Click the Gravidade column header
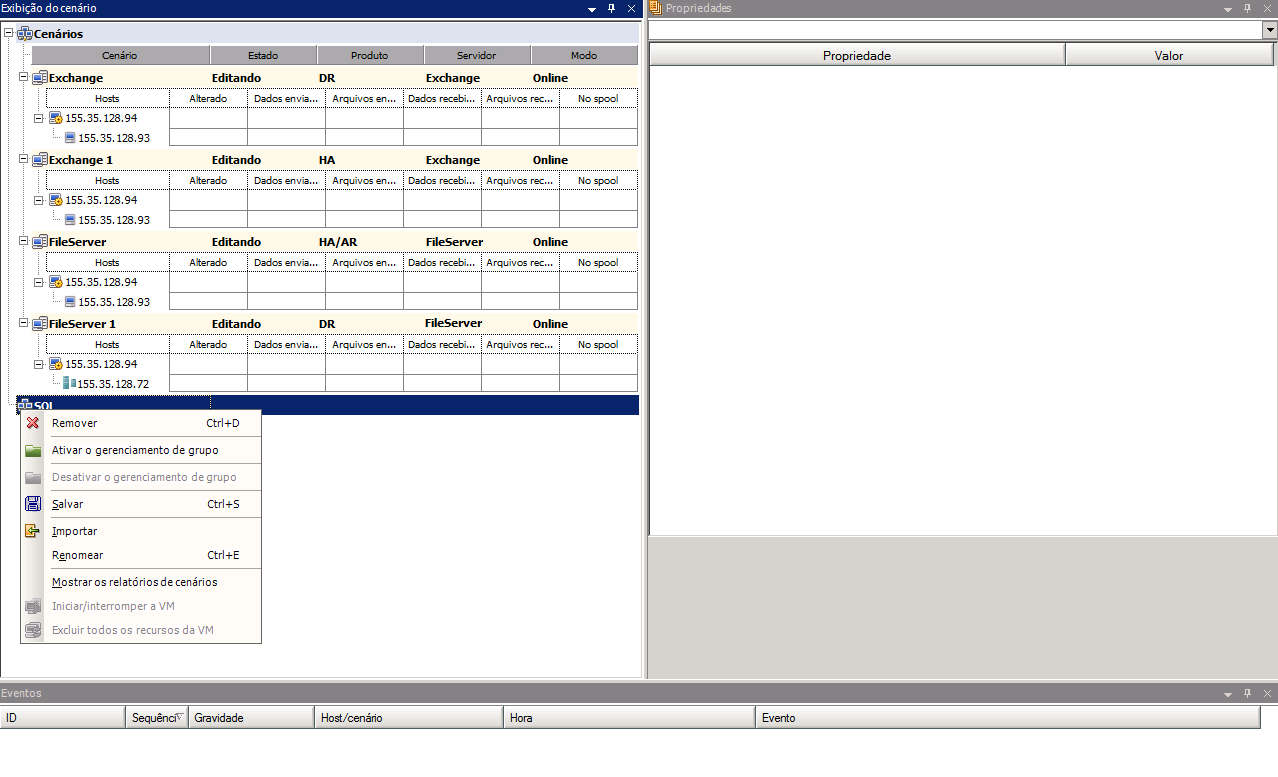Viewport: 1278px width, 777px height. tap(252, 718)
